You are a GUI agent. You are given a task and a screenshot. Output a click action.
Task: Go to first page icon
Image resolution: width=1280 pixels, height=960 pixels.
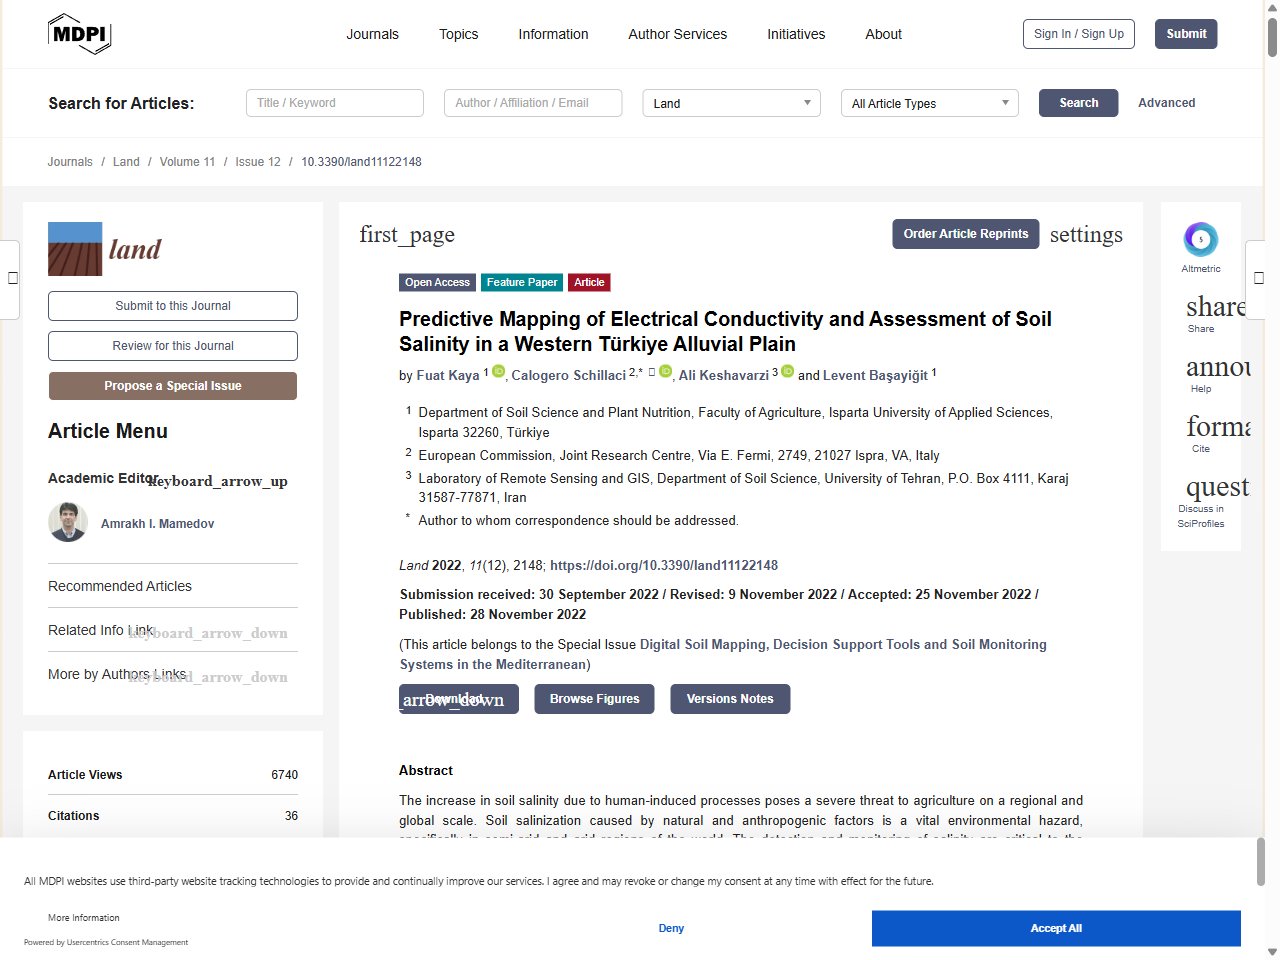pyautogui.click(x=407, y=235)
